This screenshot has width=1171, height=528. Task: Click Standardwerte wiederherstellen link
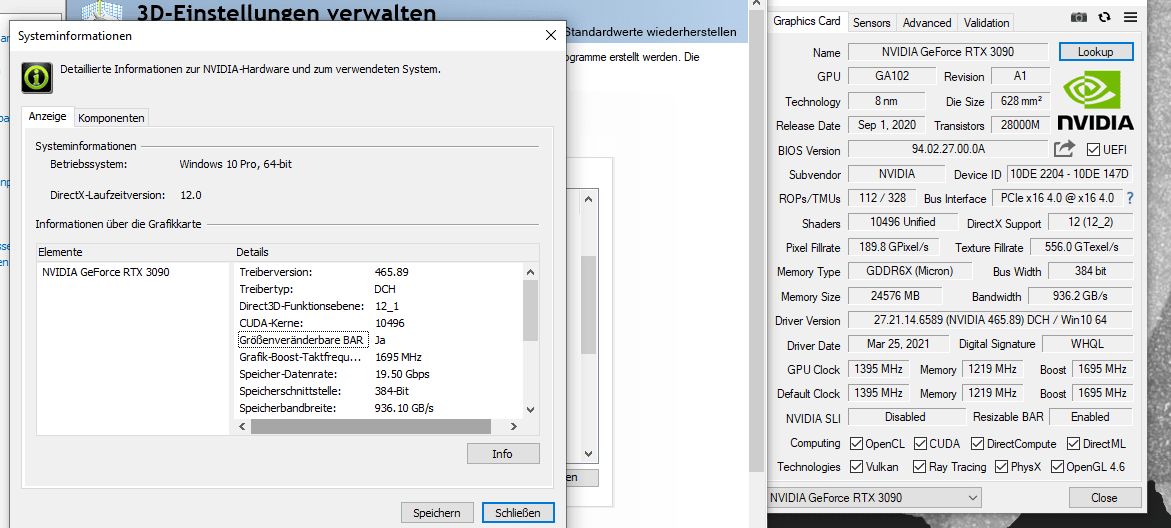(652, 33)
